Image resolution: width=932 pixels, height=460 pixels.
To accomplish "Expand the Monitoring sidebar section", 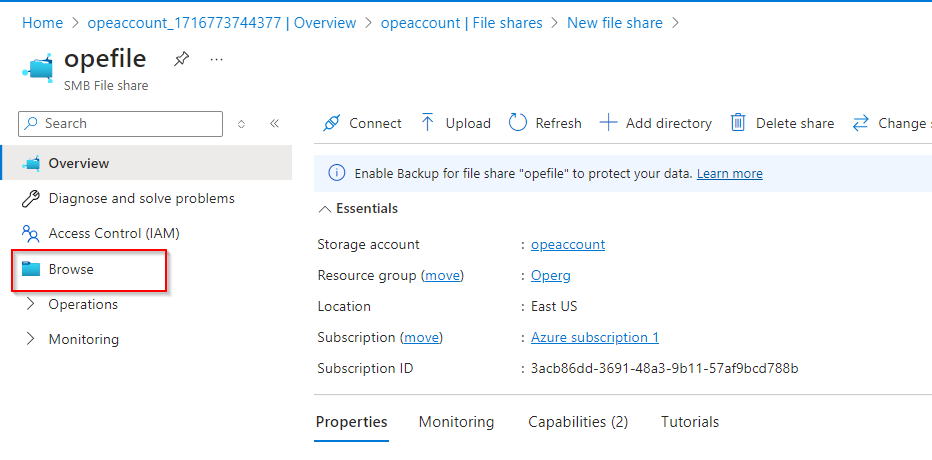I will point(31,339).
